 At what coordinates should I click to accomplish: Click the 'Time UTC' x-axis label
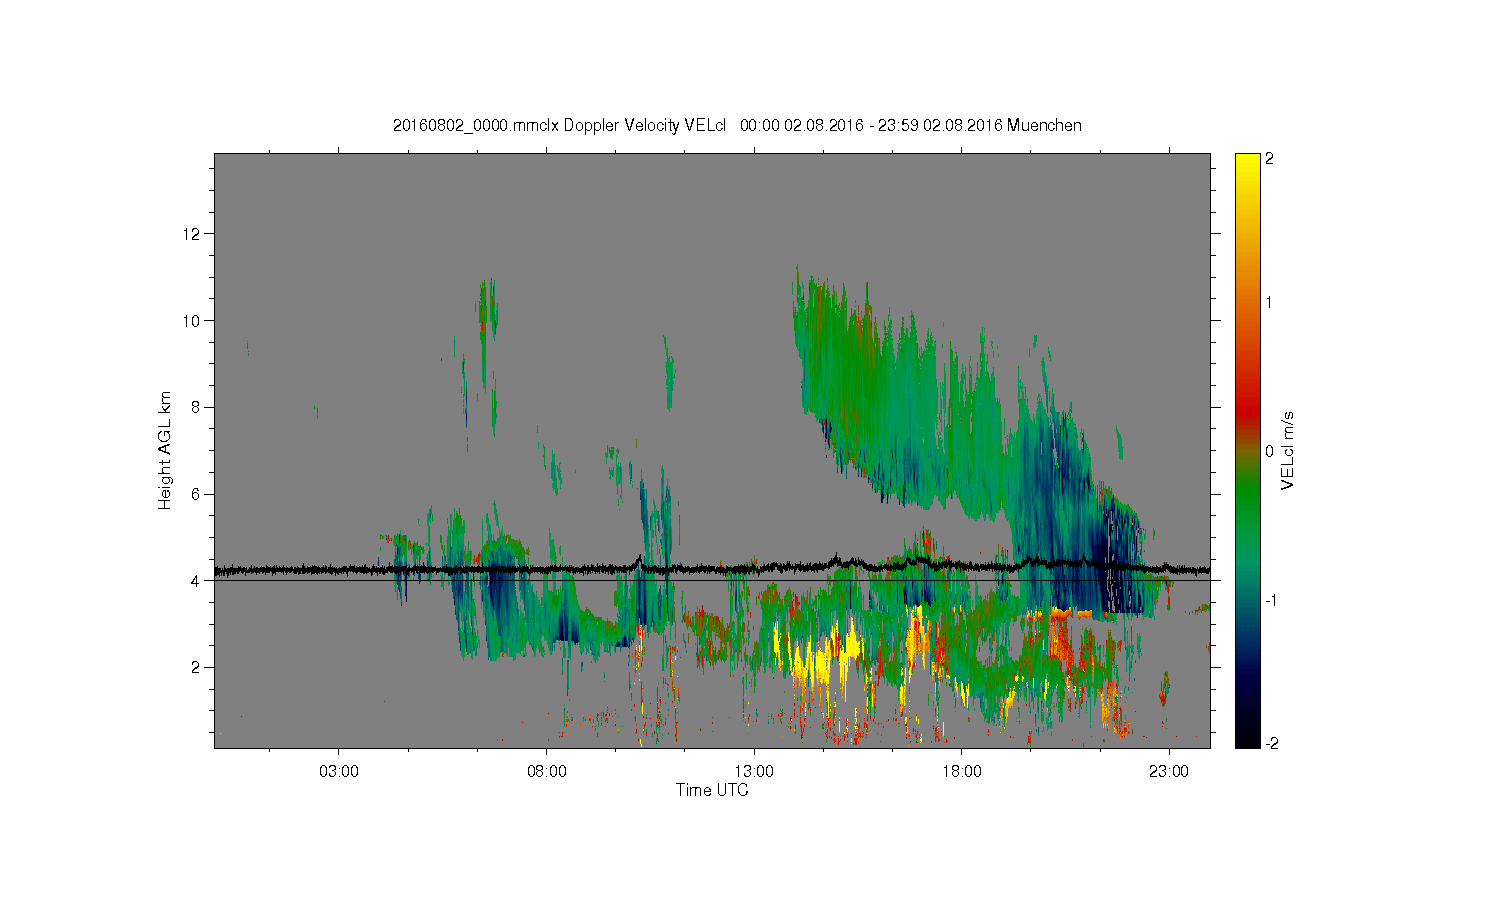(712, 790)
